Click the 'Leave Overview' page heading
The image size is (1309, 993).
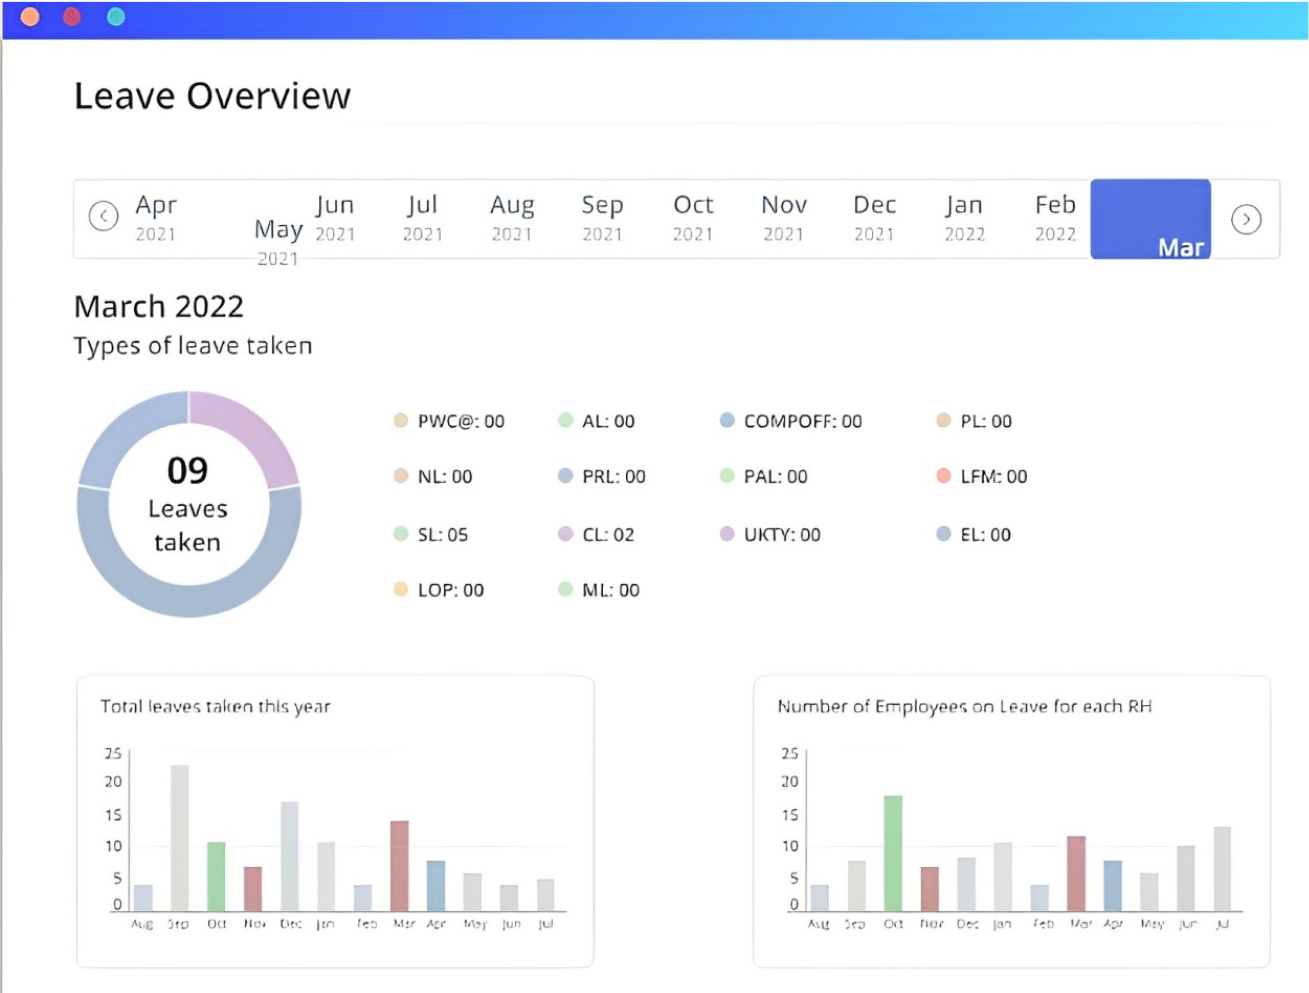(212, 96)
